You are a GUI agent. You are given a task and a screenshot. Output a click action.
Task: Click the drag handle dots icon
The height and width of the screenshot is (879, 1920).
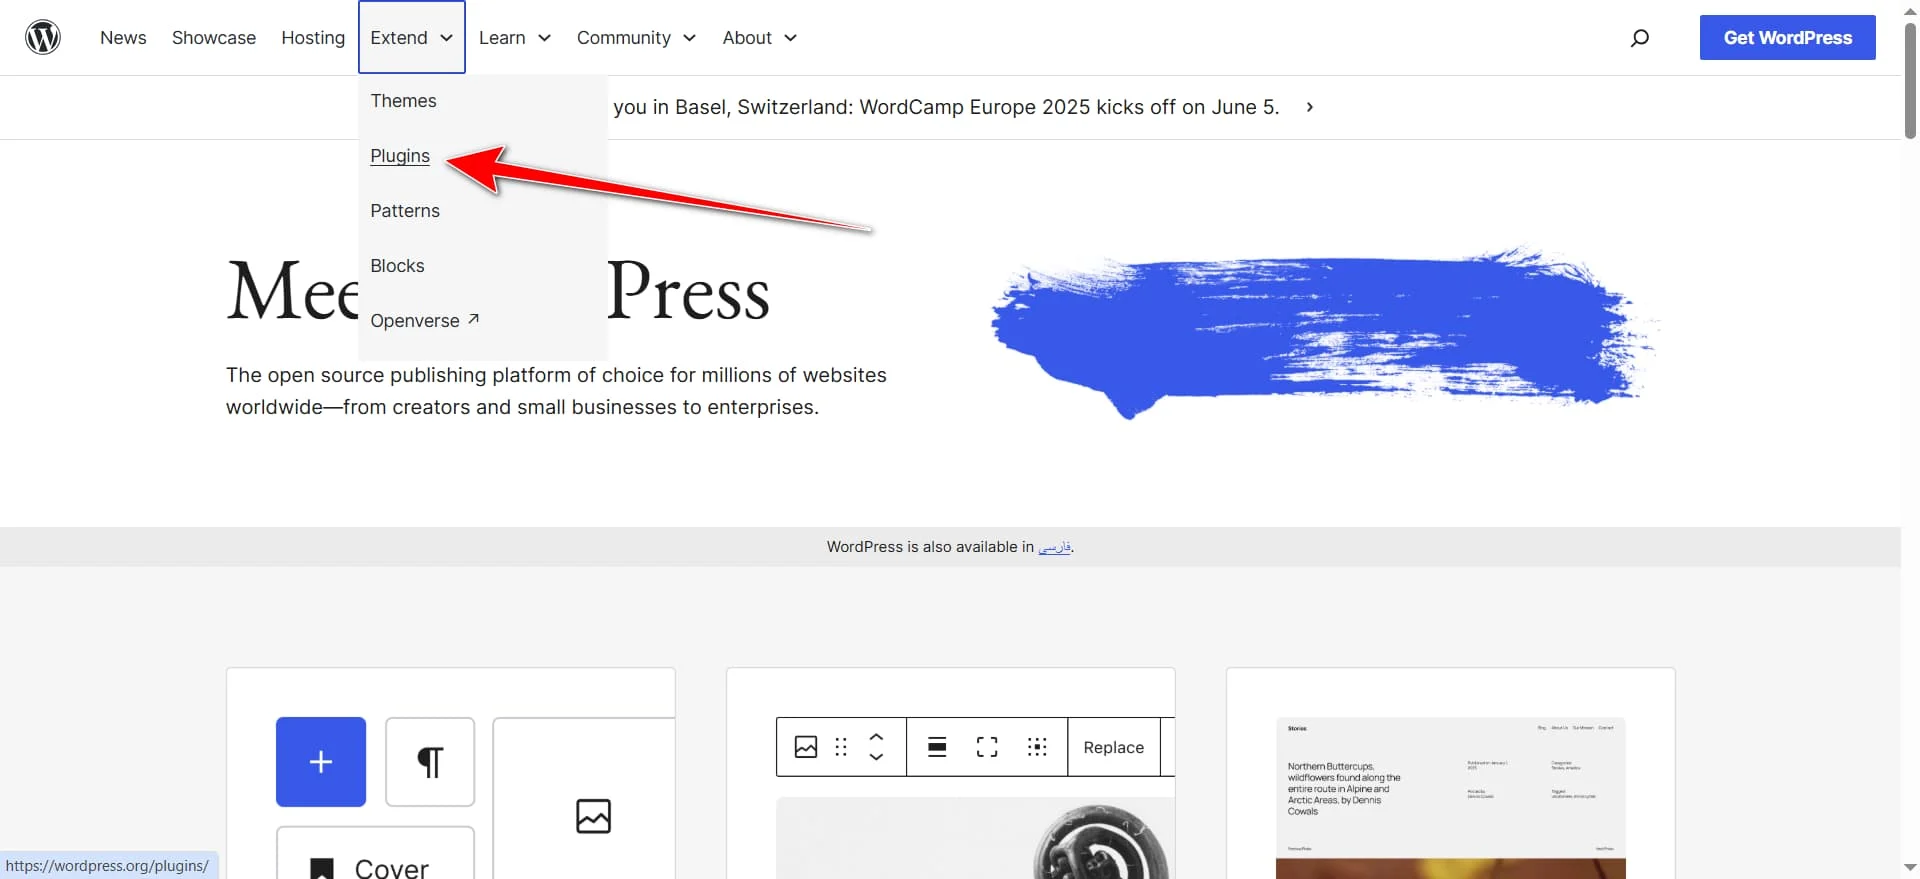pyautogui.click(x=841, y=747)
